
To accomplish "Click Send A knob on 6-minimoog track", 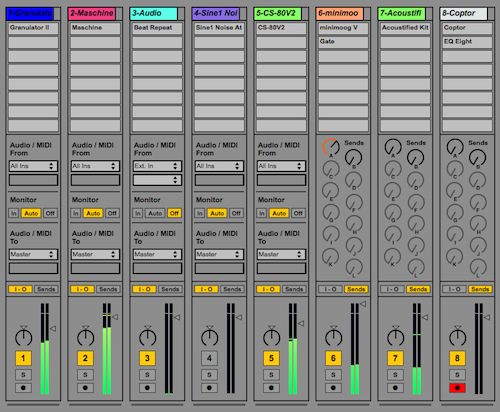I will pyautogui.click(x=331, y=147).
